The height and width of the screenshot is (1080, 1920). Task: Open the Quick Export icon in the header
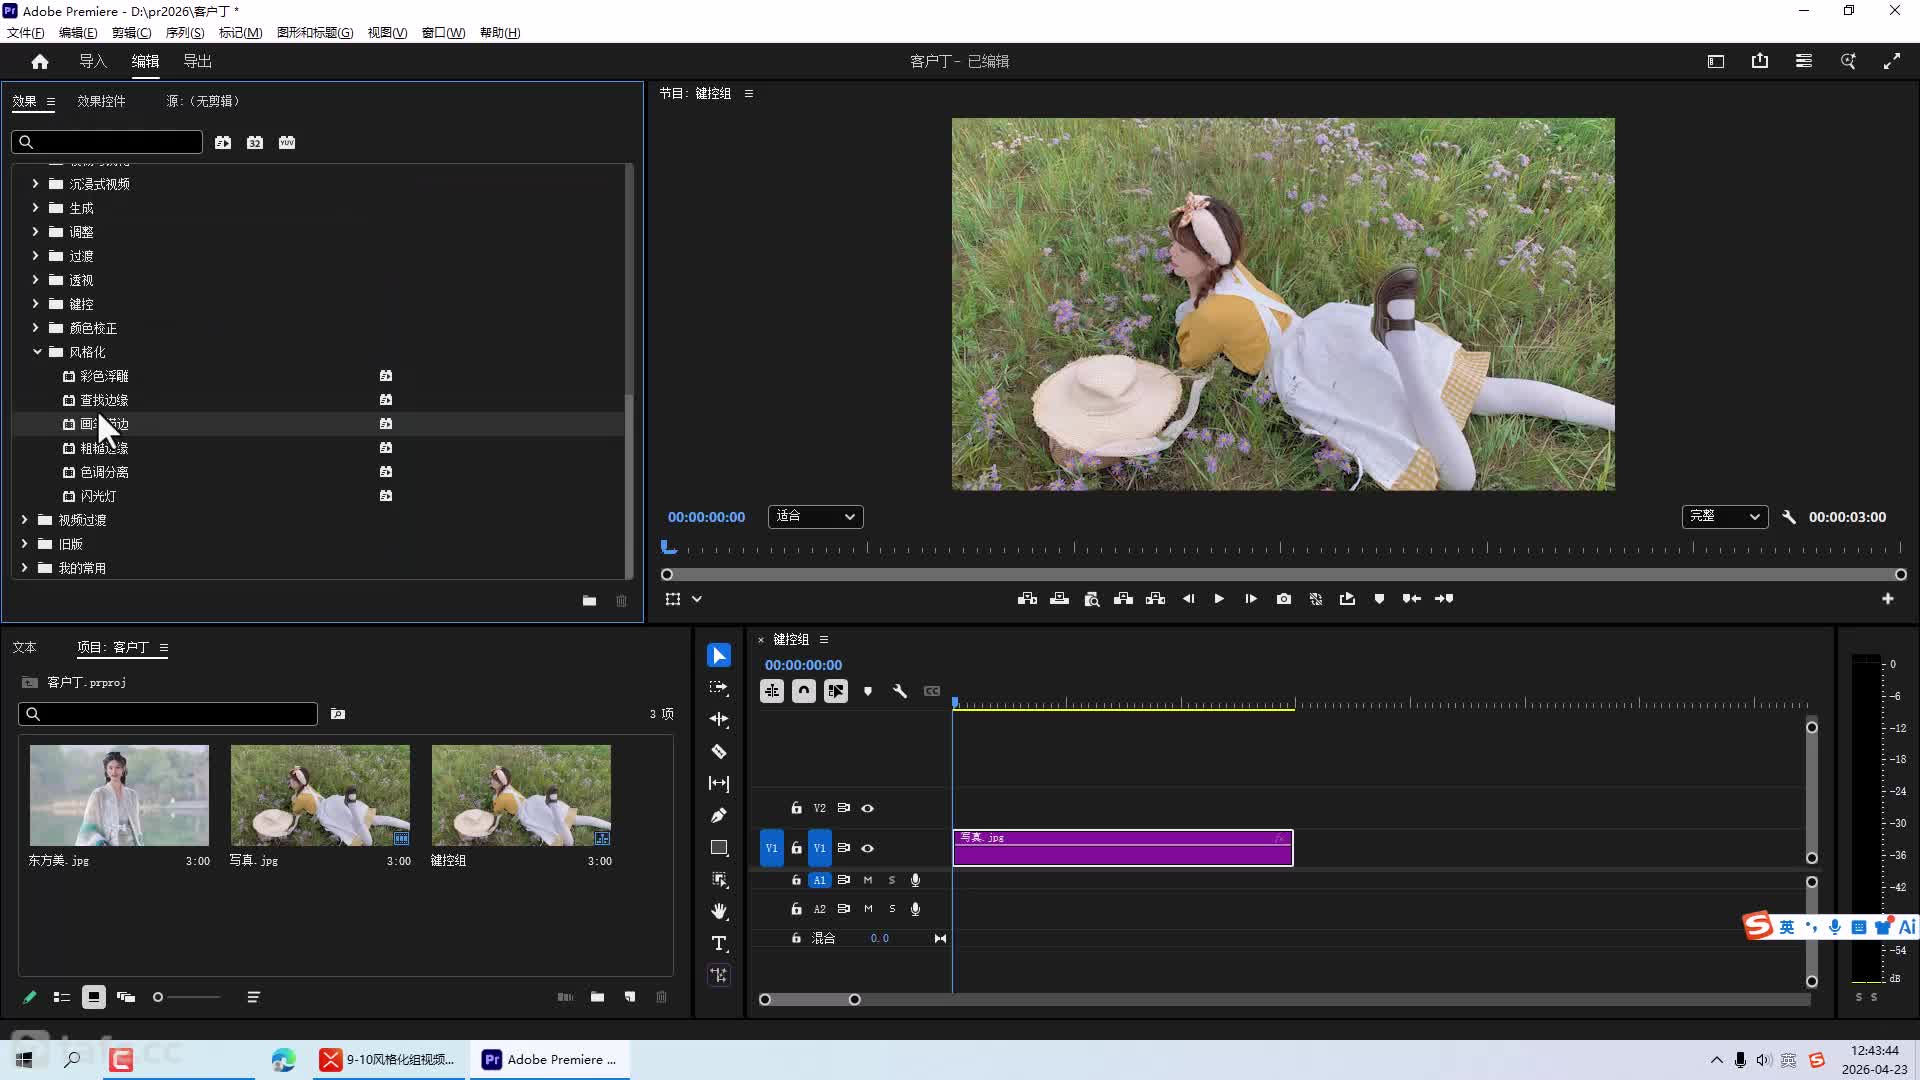point(1760,61)
